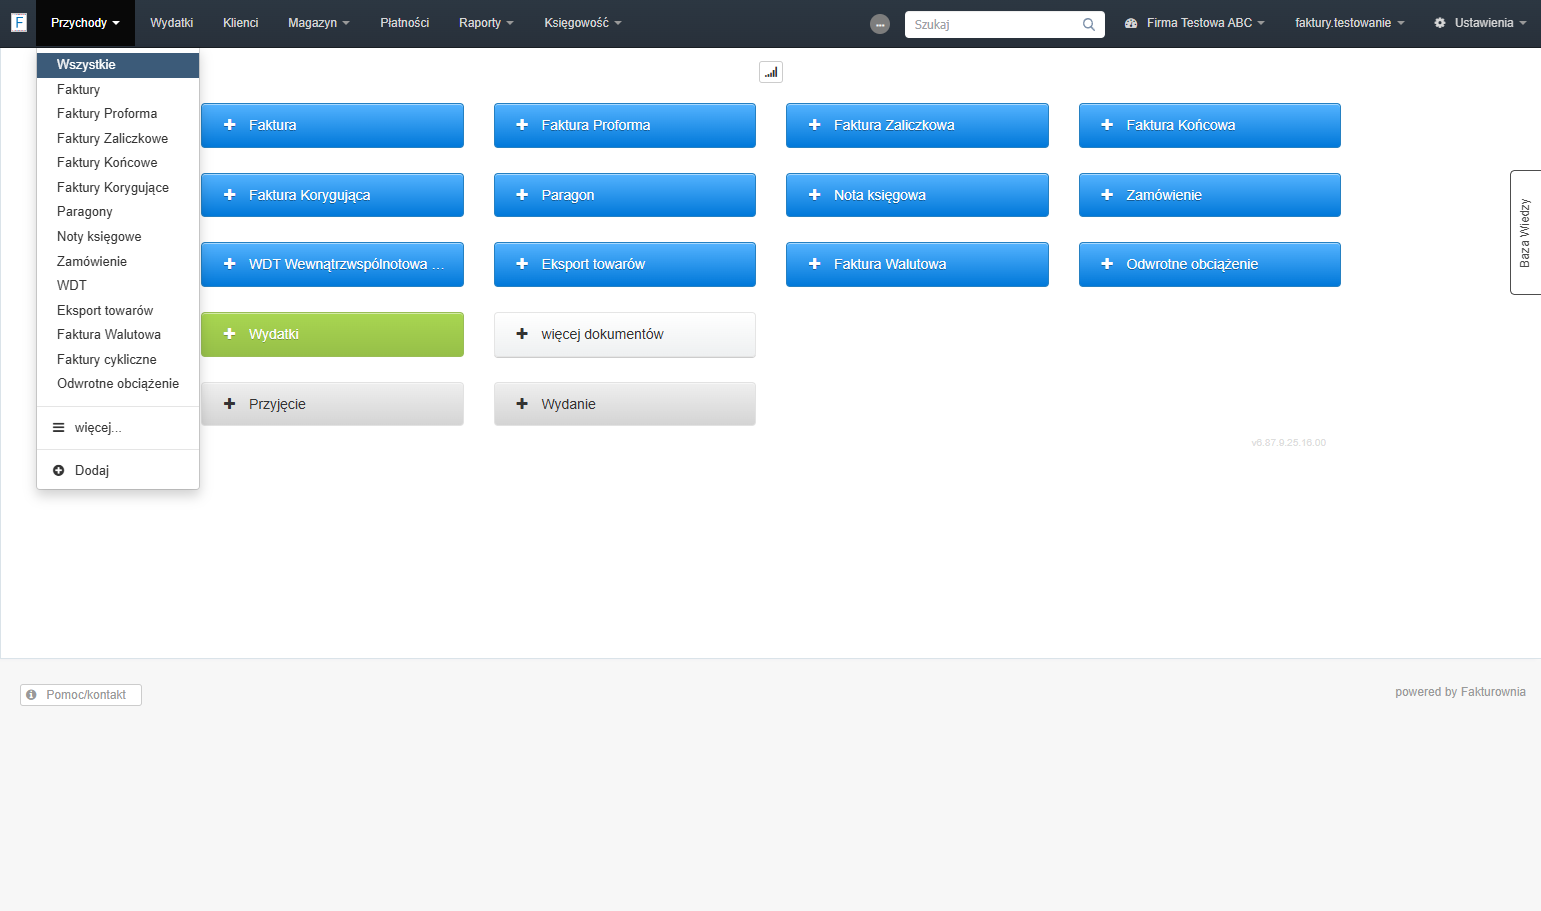Open the faktury.testowanie account dropdown

pyautogui.click(x=1350, y=23)
